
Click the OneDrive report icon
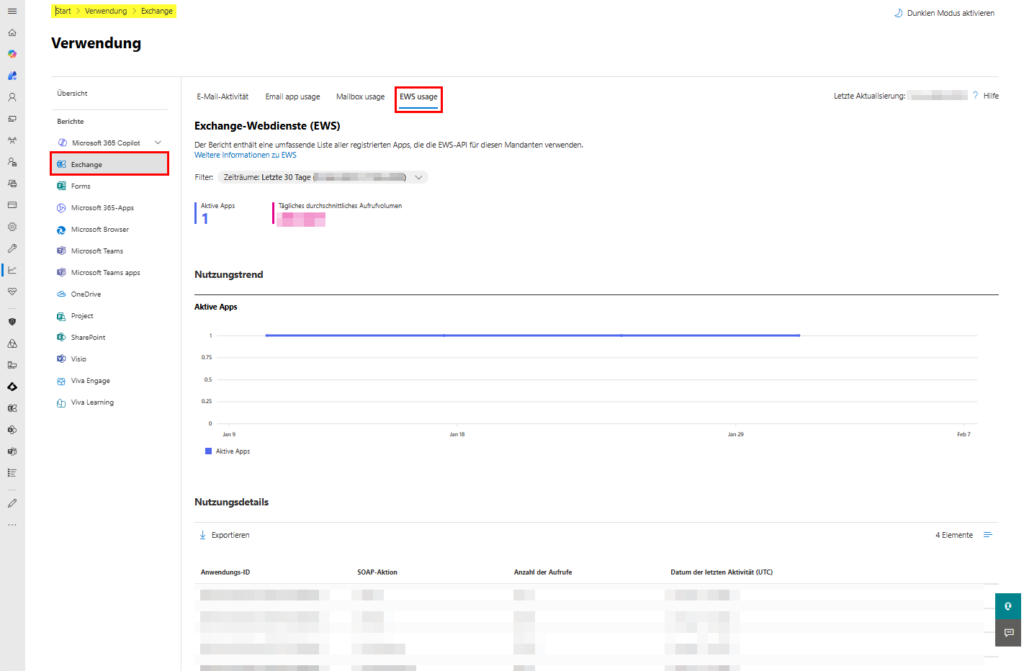click(x=62, y=294)
